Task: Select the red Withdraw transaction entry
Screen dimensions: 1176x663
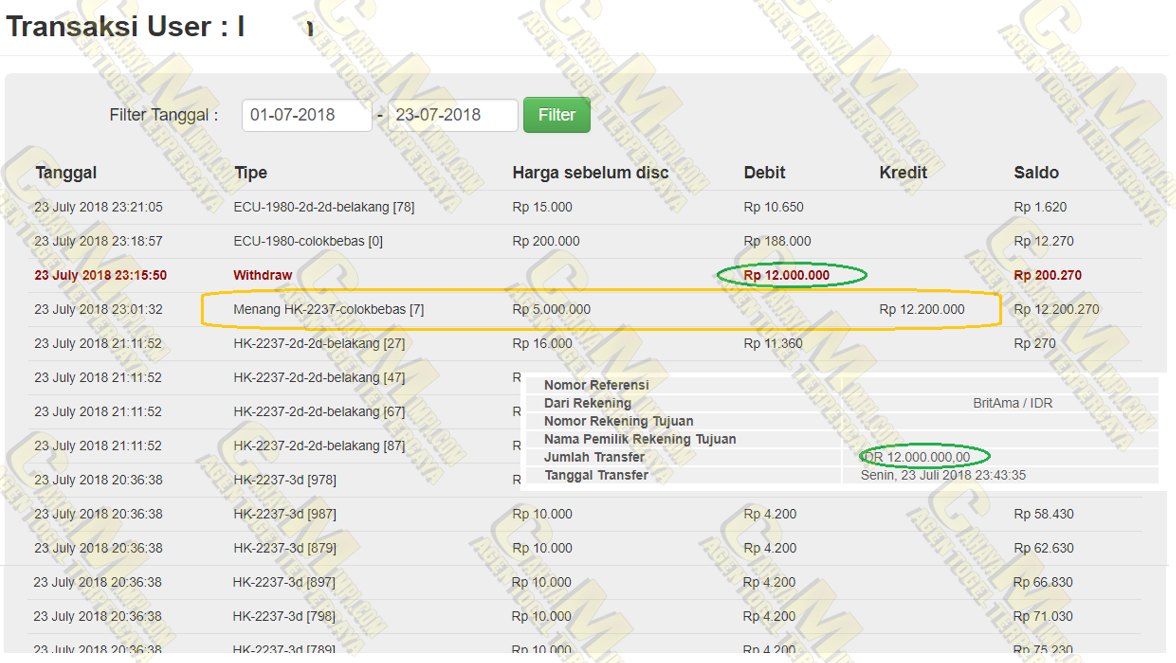Action: click(262, 275)
